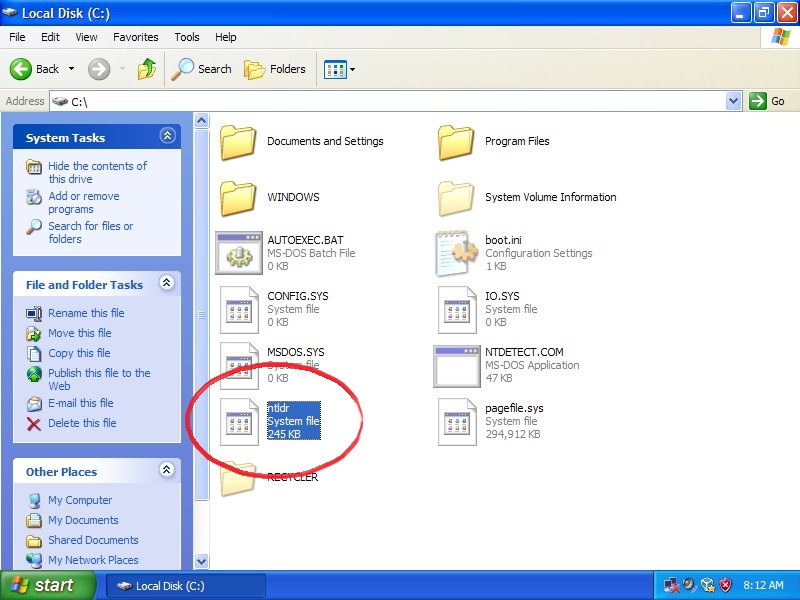The width and height of the screenshot is (800, 600).
Task: Click the left pane scroll up arrow
Action: coord(202,120)
